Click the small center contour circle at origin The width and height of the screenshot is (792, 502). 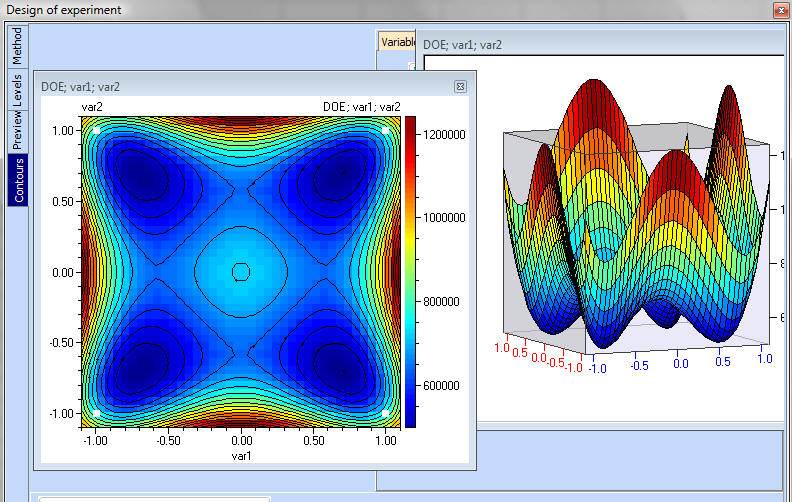(241, 271)
